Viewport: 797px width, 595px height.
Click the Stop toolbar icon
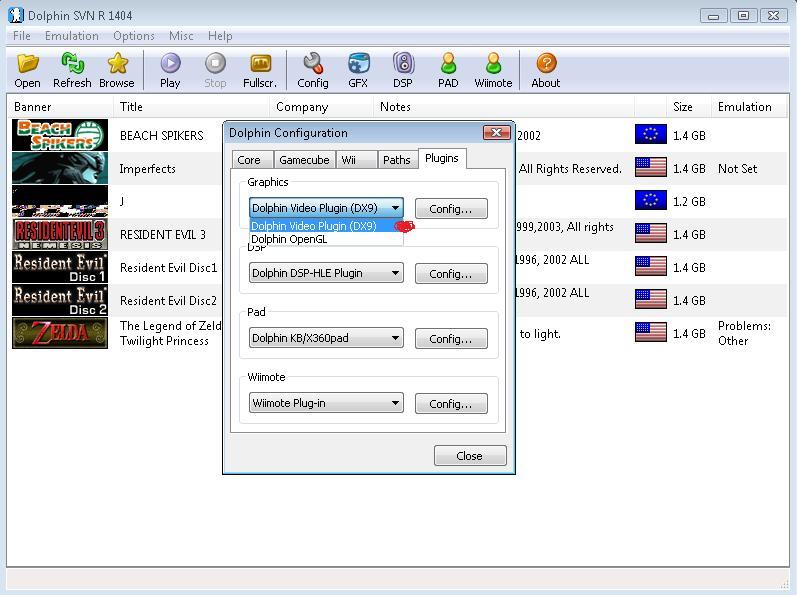coord(215,64)
